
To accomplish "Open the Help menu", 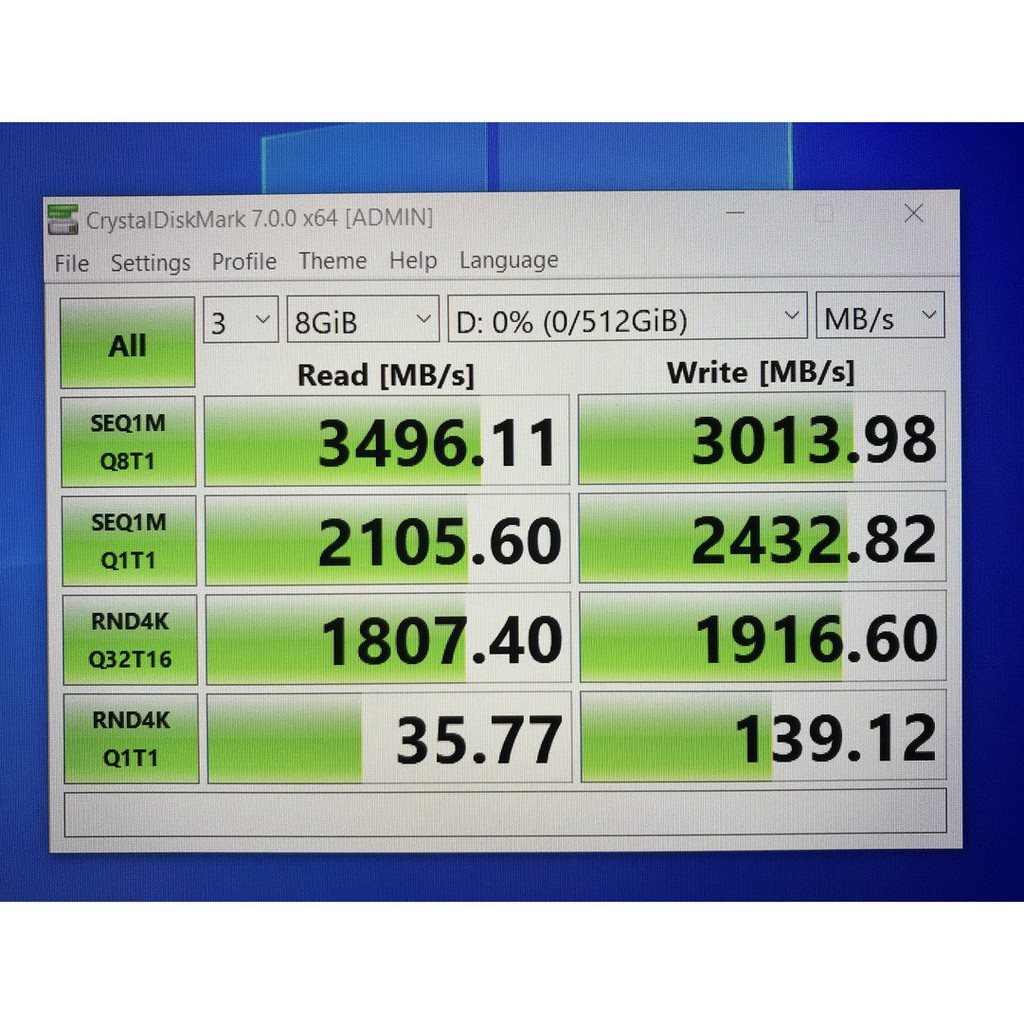I will (x=413, y=261).
